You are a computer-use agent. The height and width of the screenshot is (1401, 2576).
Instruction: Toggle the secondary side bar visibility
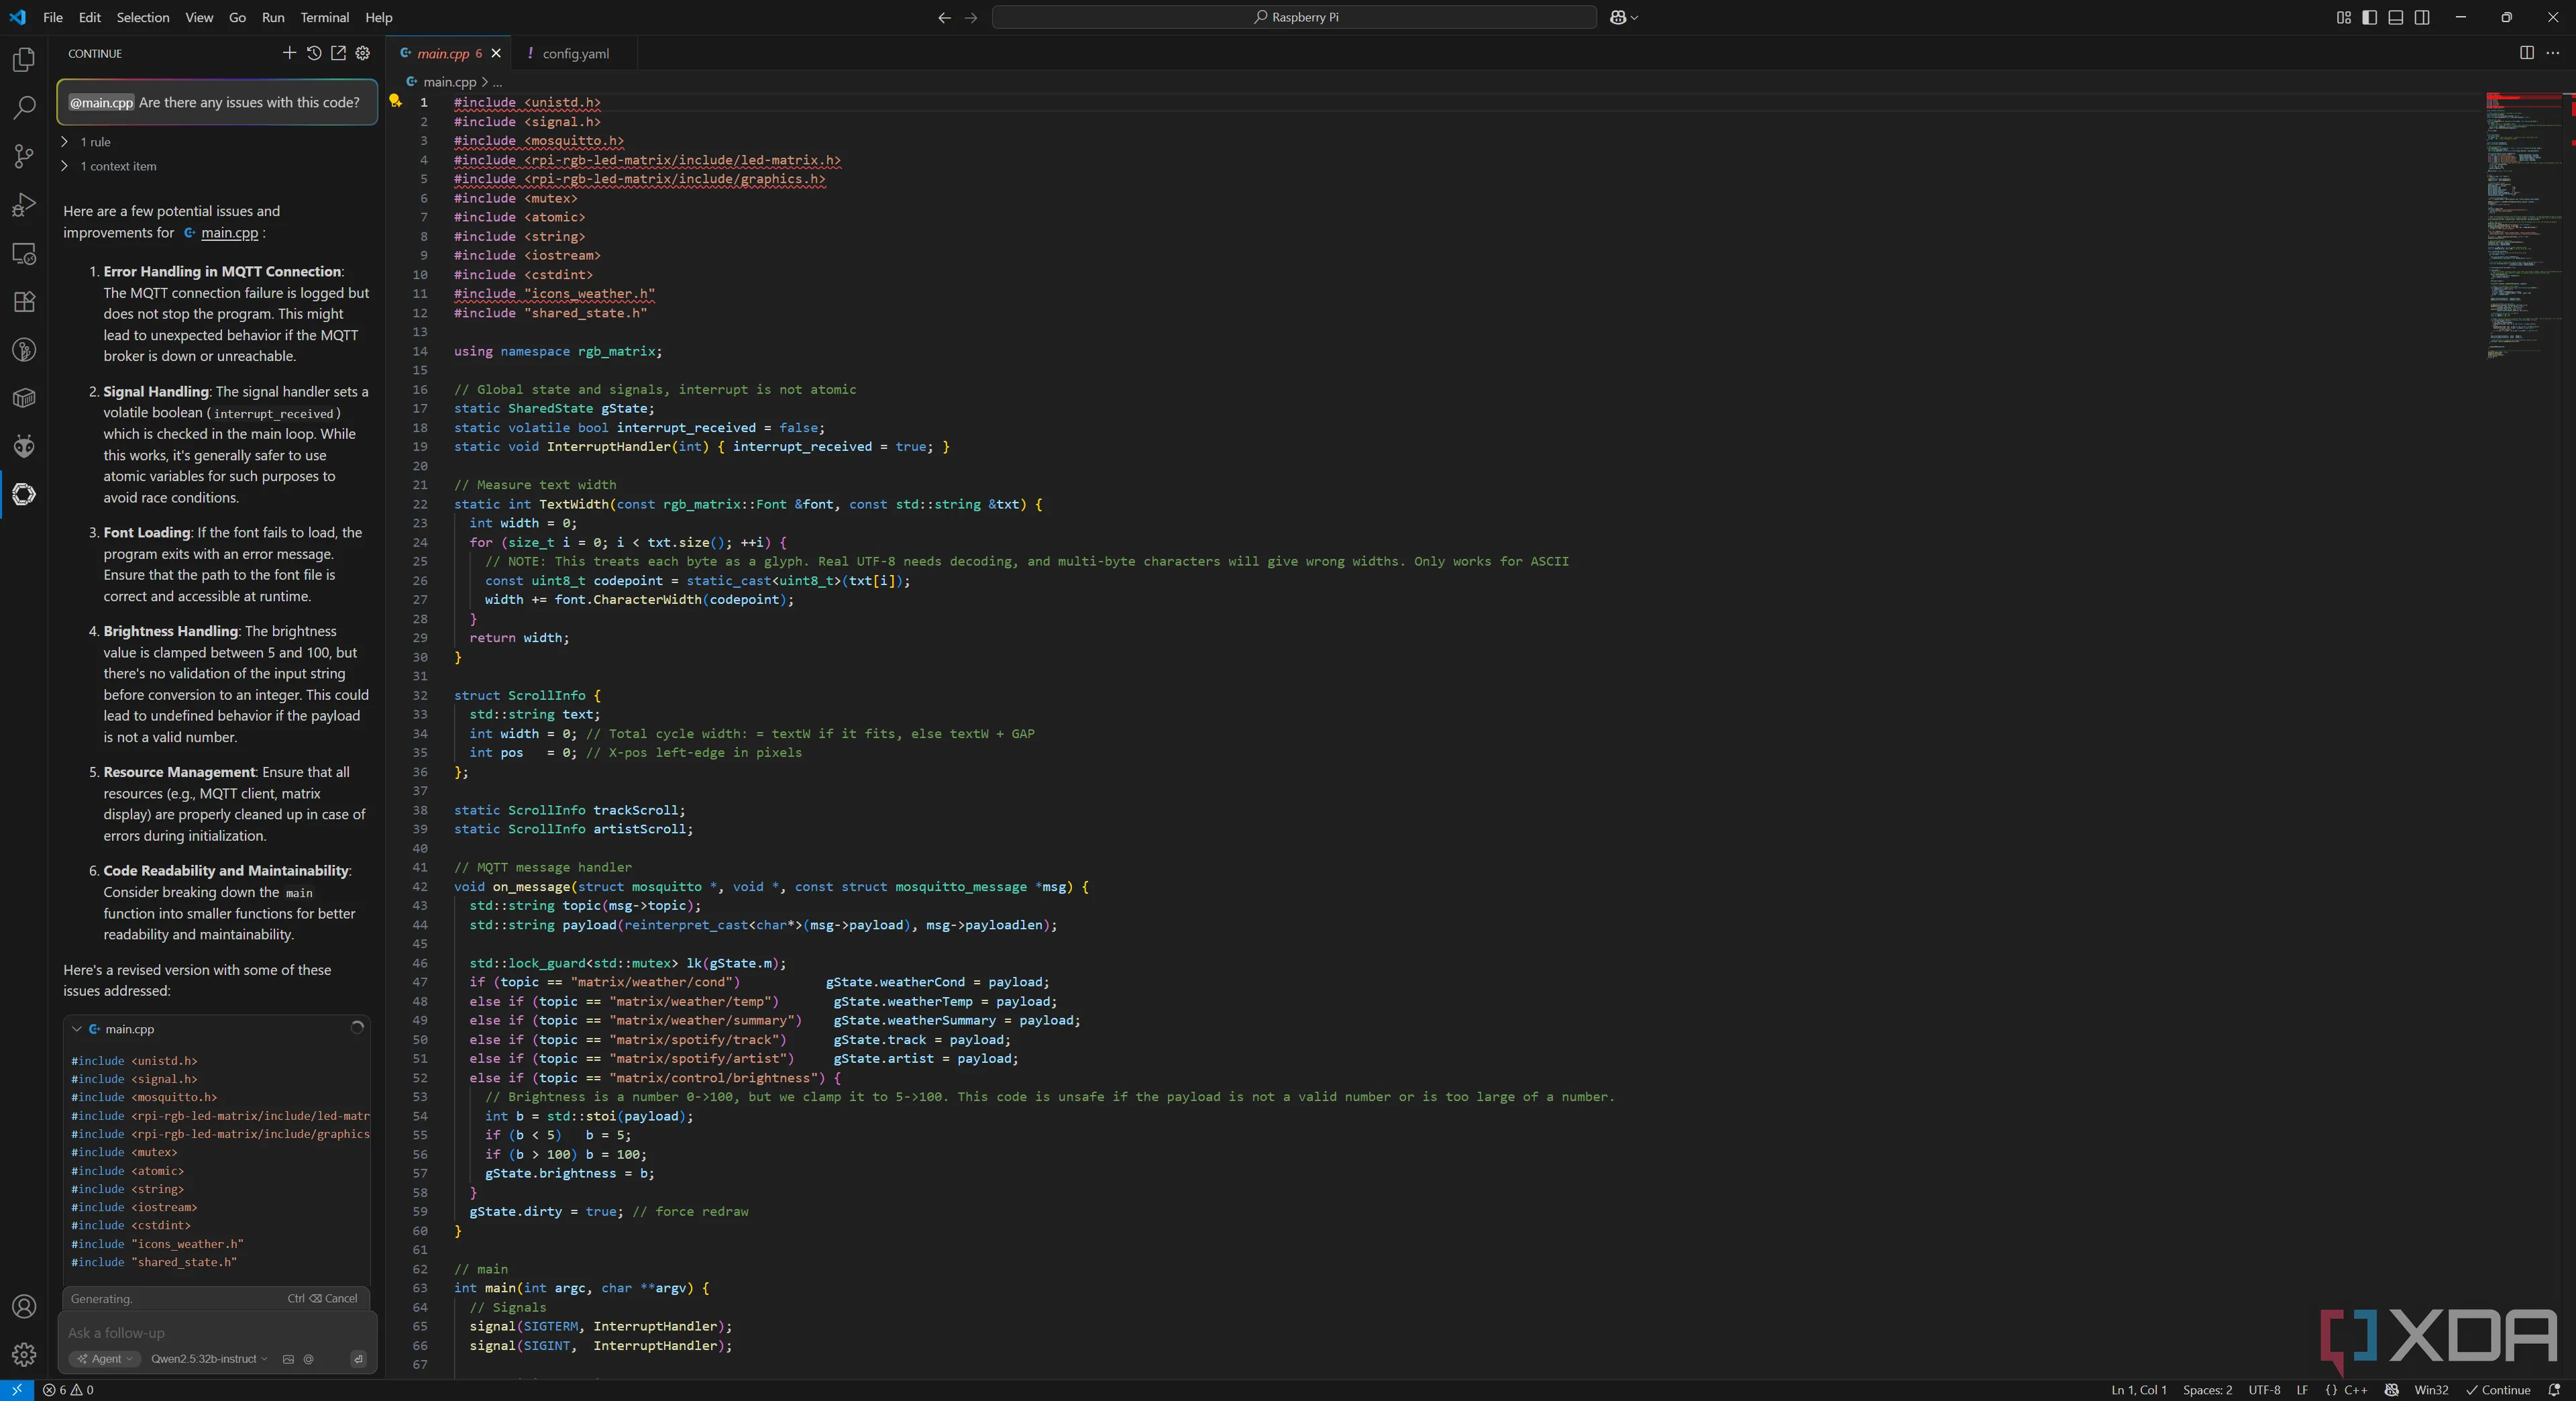(x=2422, y=17)
